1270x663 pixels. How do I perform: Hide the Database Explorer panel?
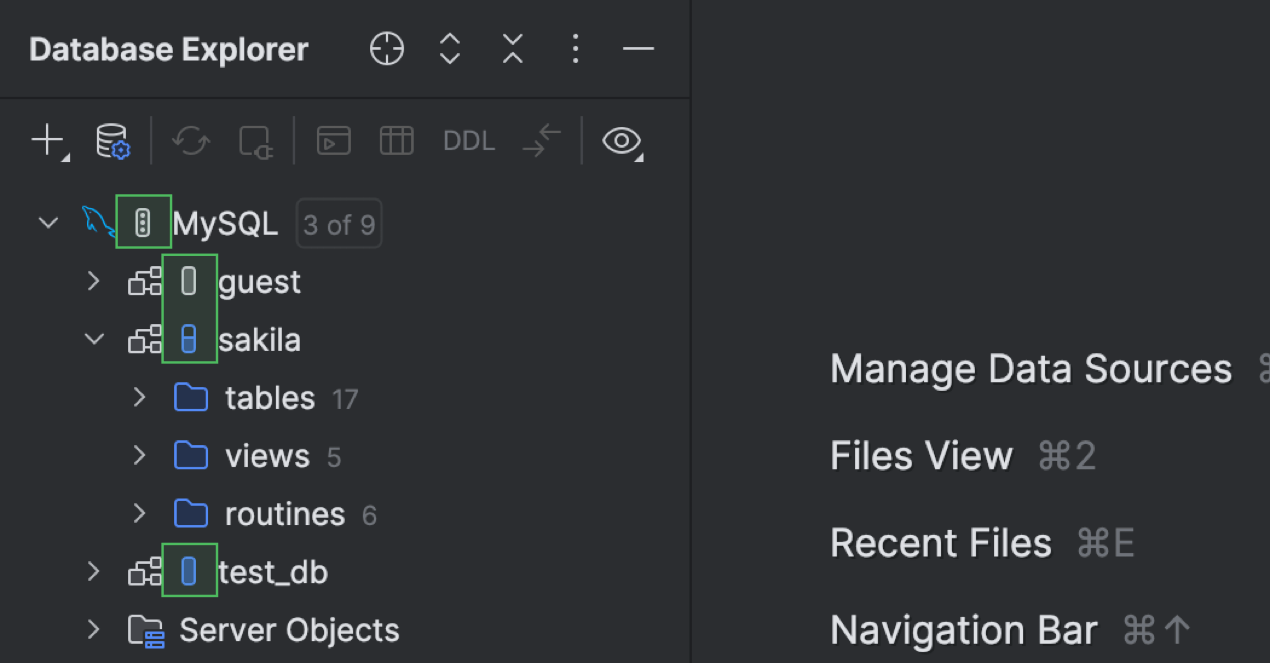[637, 48]
